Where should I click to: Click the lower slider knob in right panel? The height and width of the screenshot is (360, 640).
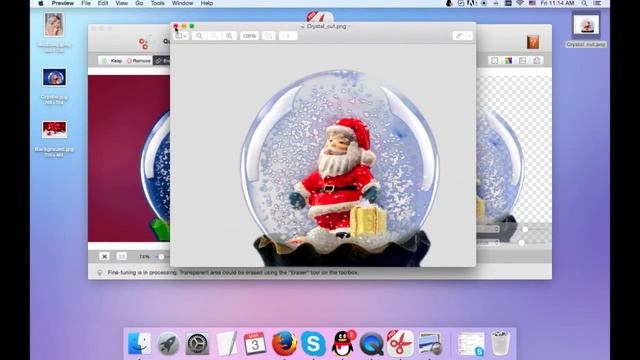tap(521, 243)
